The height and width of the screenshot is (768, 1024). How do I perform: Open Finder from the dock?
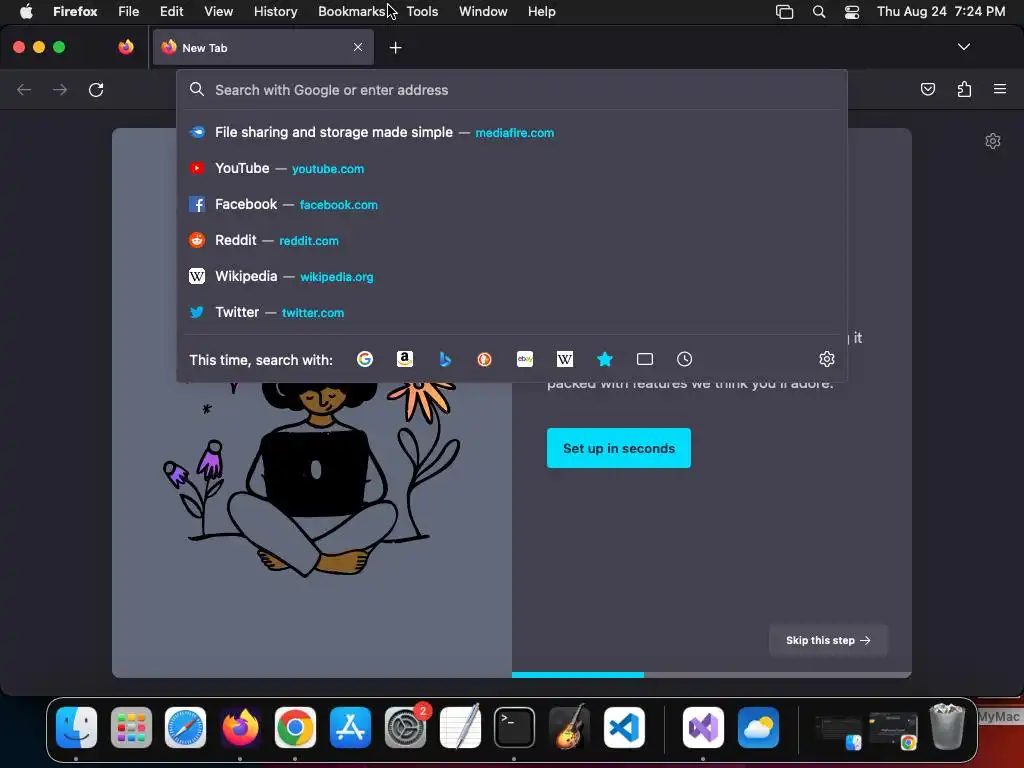coord(76,728)
